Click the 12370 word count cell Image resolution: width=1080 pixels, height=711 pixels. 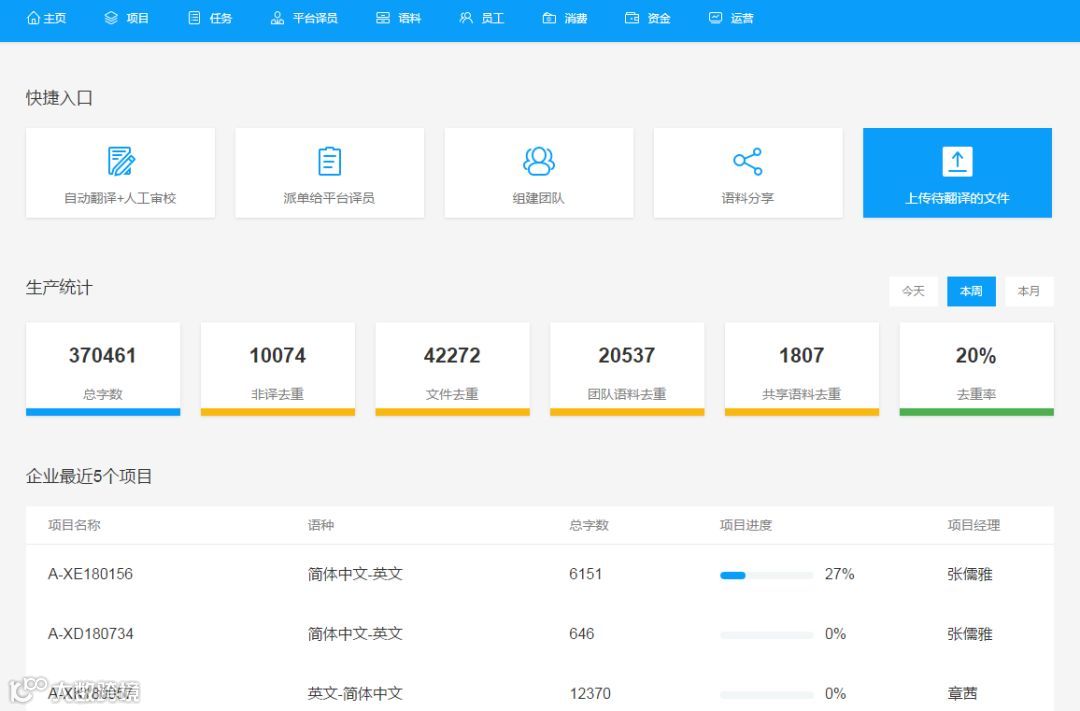(x=590, y=694)
